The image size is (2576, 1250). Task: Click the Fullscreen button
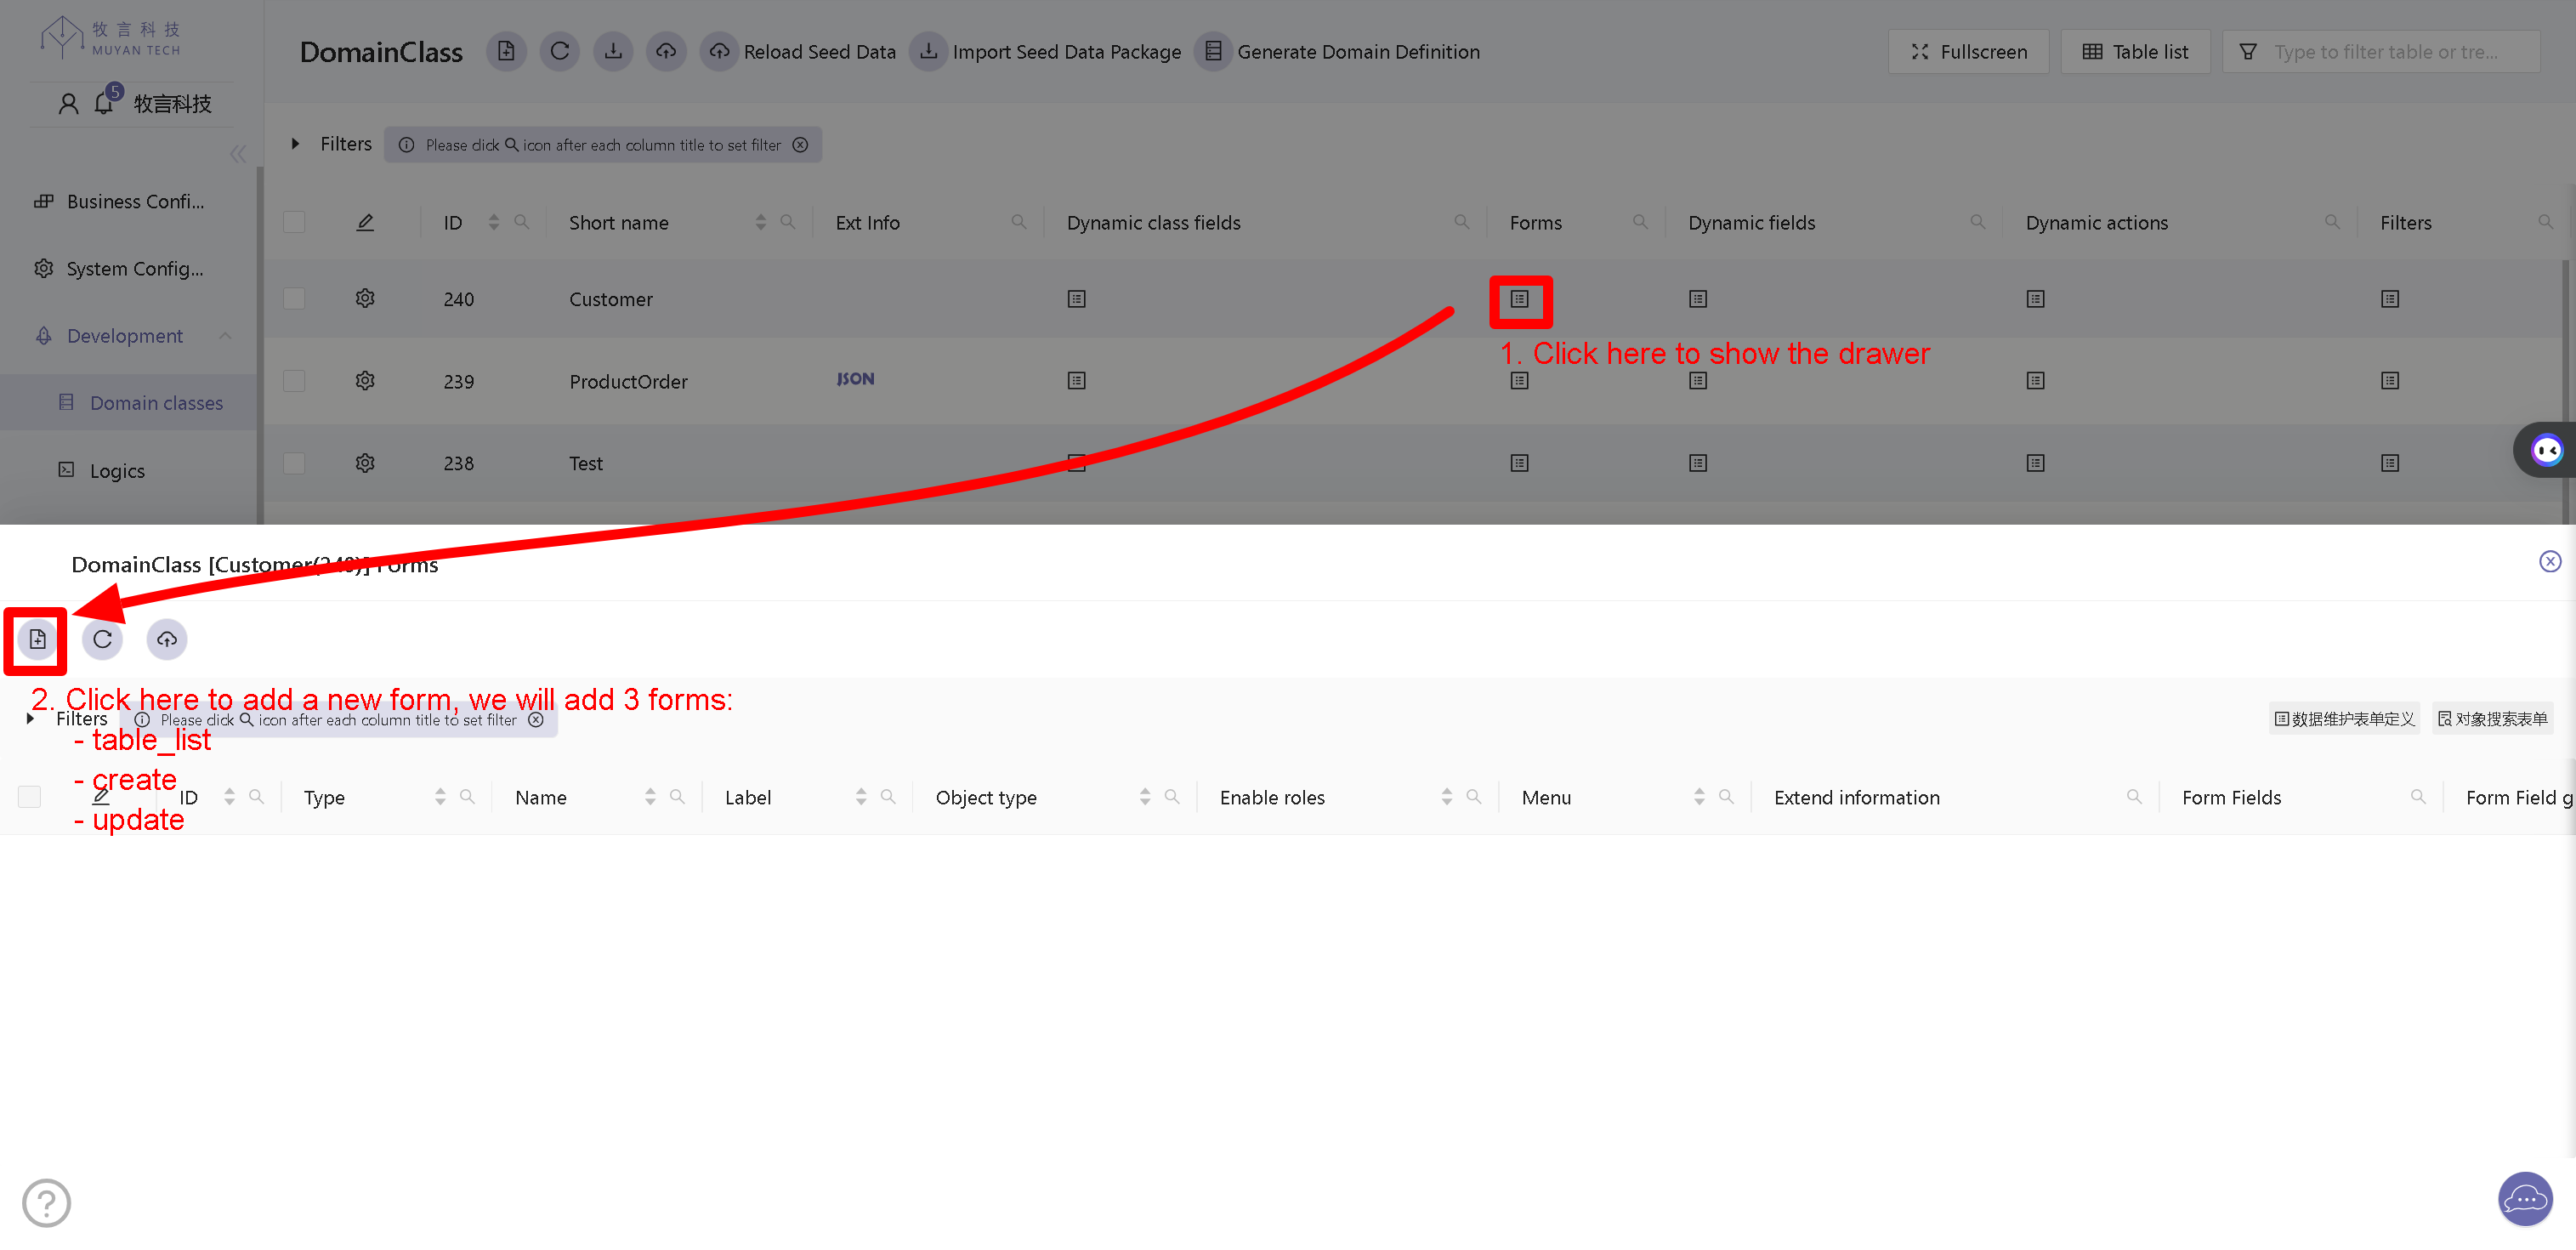coord(1967,51)
